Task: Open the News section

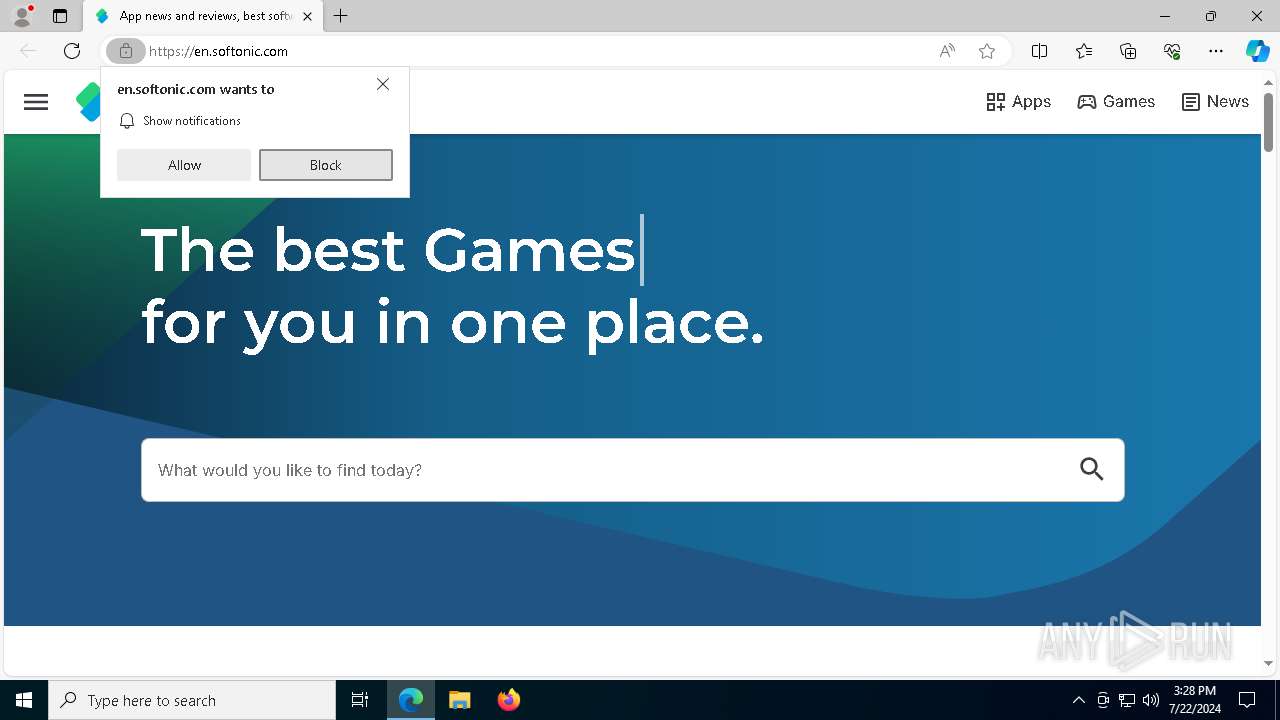Action: [x=1215, y=102]
